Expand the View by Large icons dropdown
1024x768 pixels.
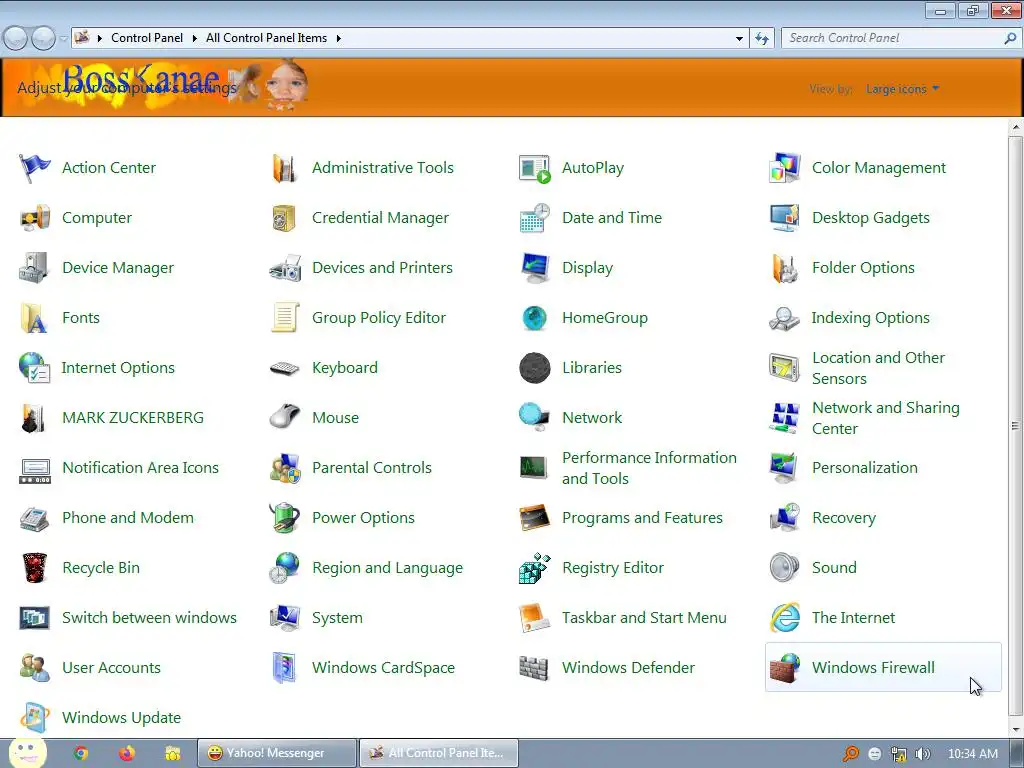[903, 89]
